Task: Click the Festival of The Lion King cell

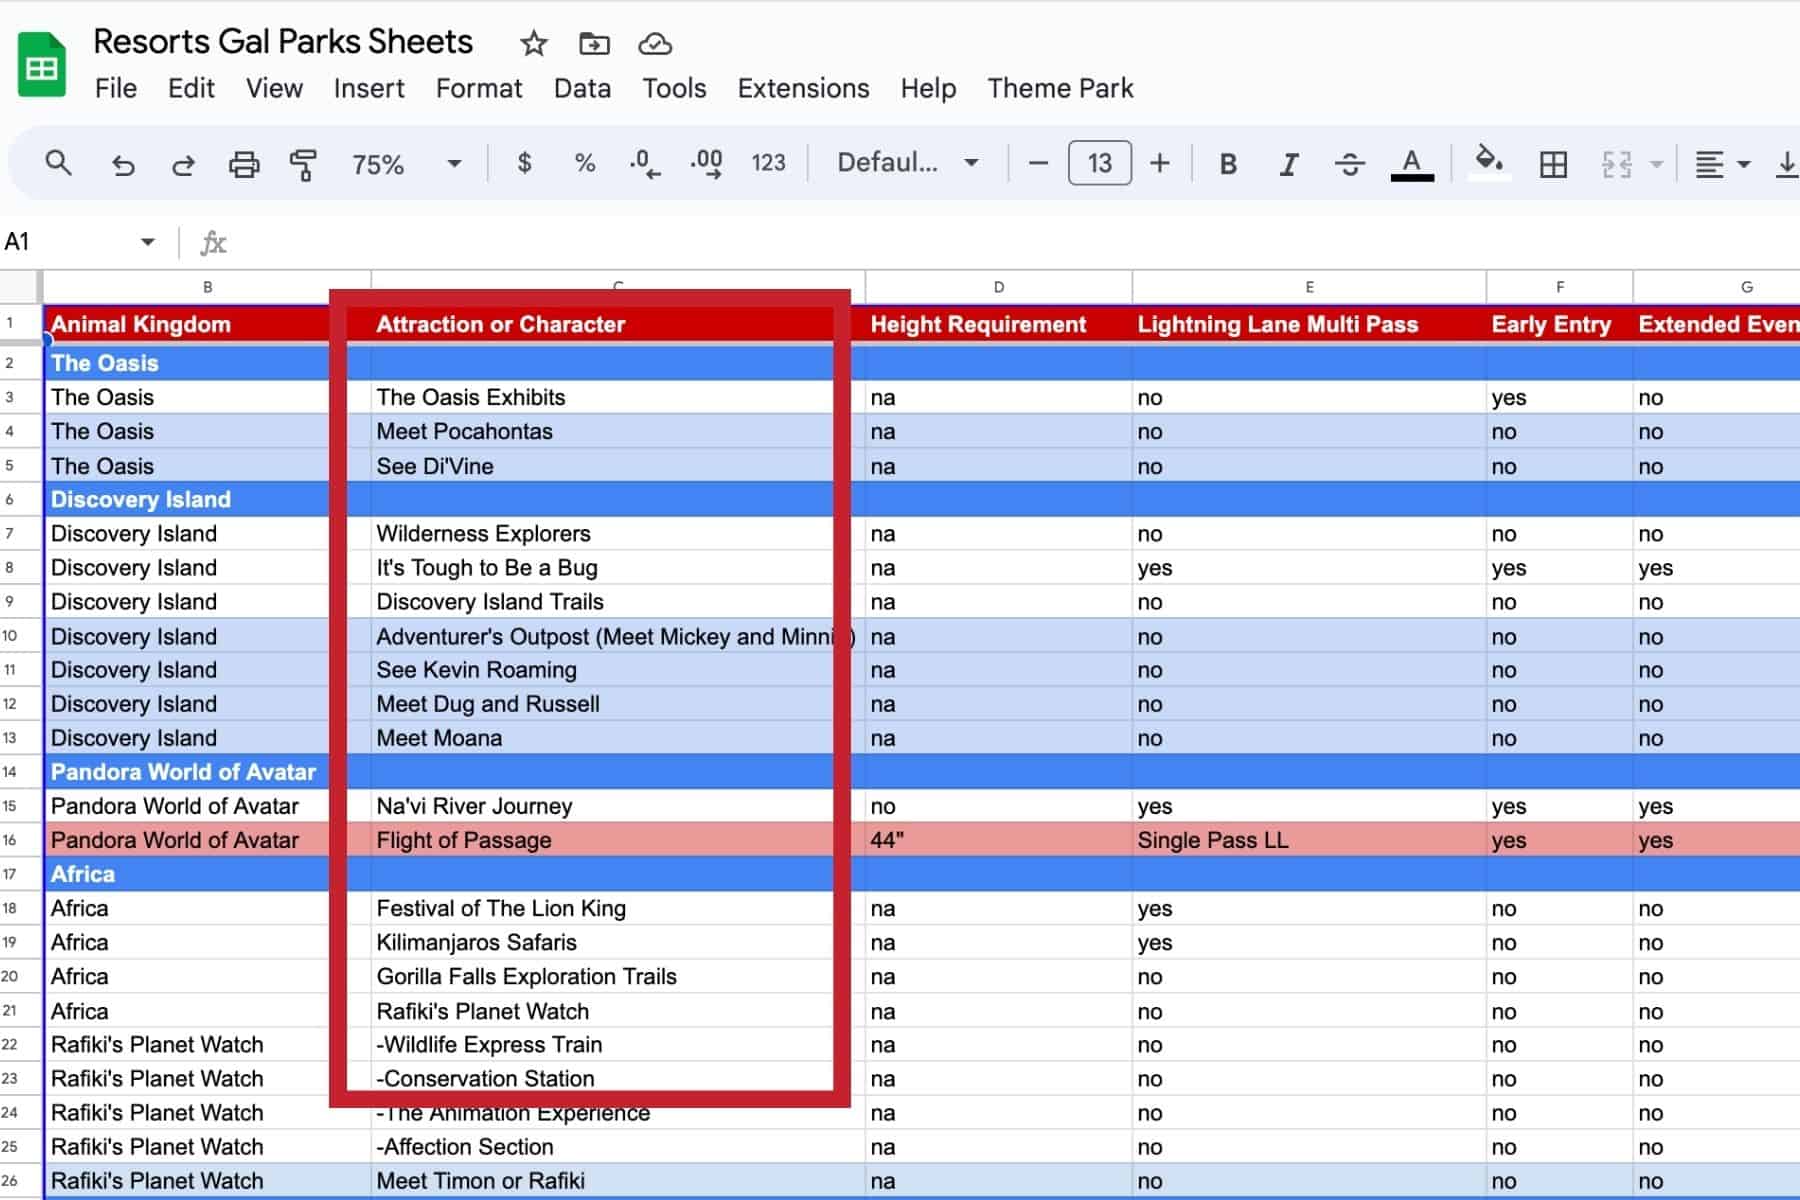Action: coord(618,908)
